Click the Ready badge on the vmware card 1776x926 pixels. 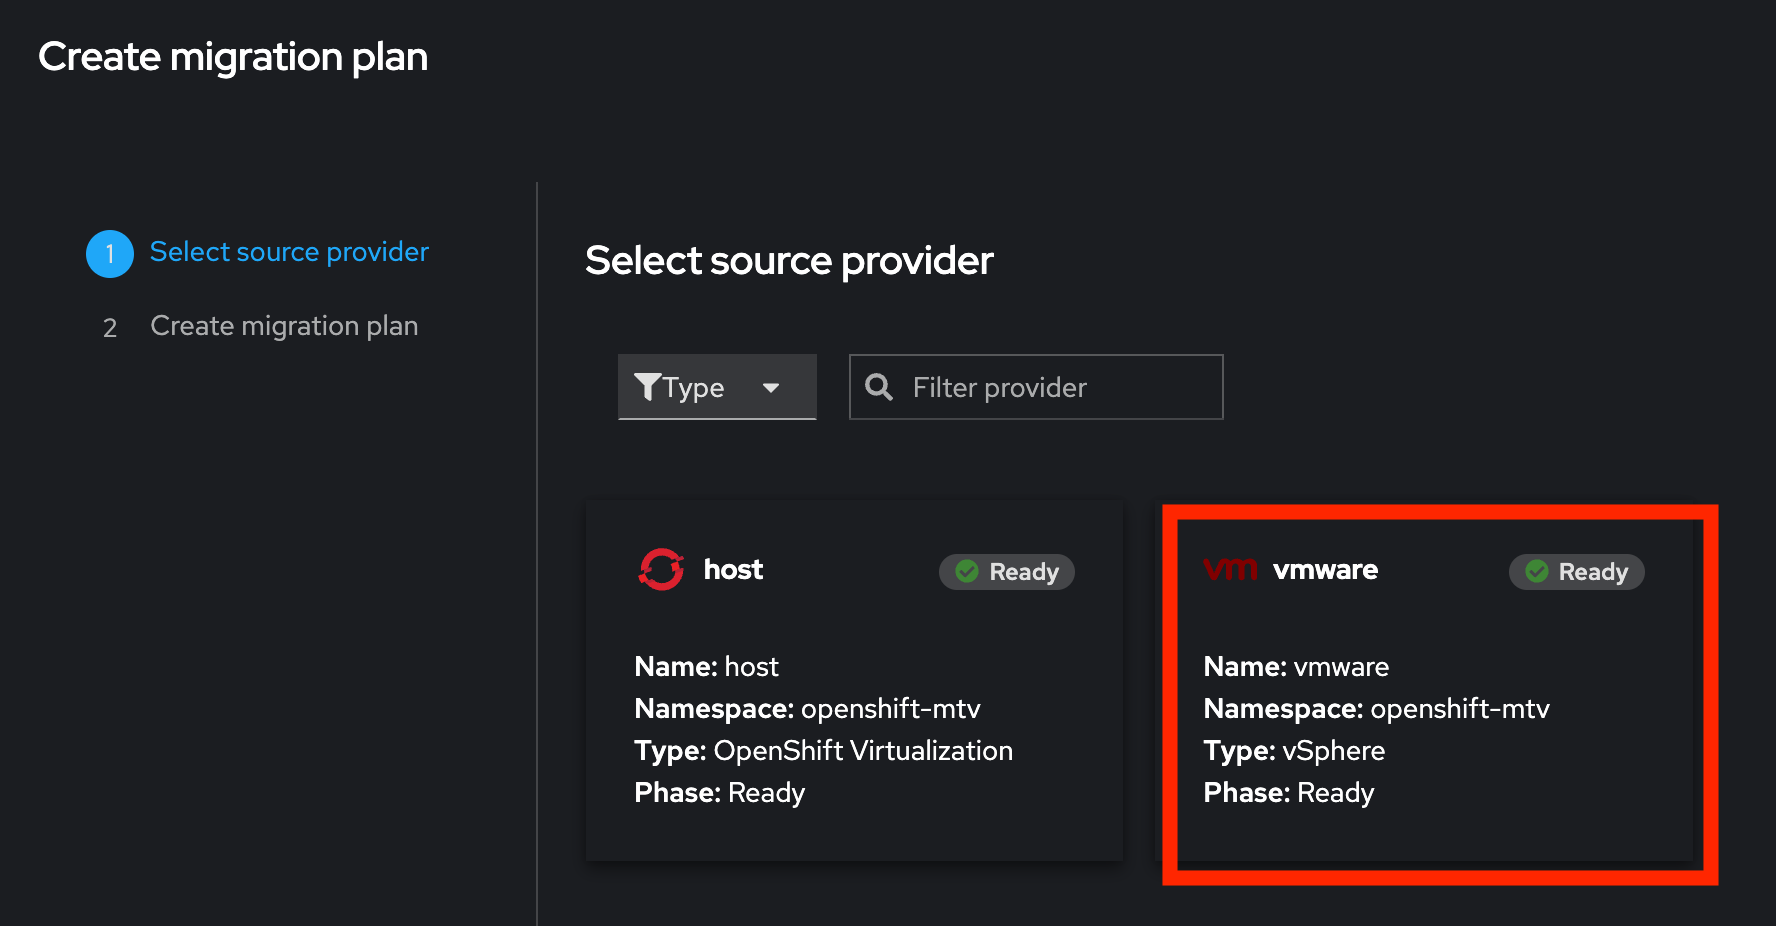pyautogui.click(x=1576, y=572)
